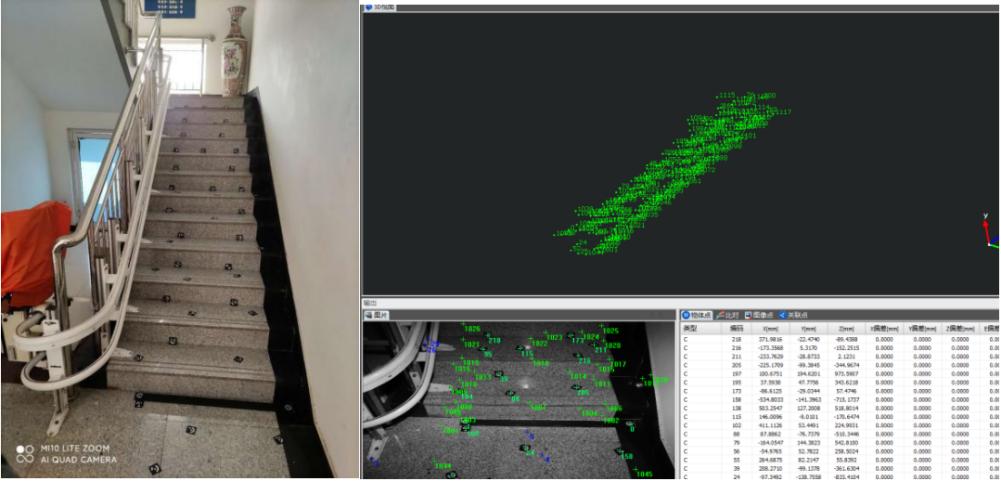Click the 3D view tab icon

click(368, 6)
